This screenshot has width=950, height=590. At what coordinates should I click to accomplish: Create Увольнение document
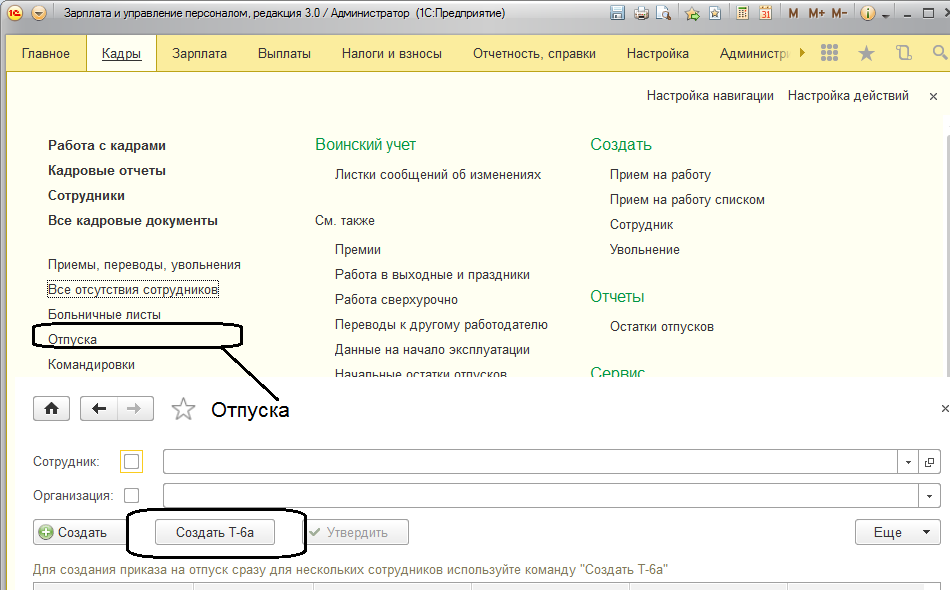645,250
